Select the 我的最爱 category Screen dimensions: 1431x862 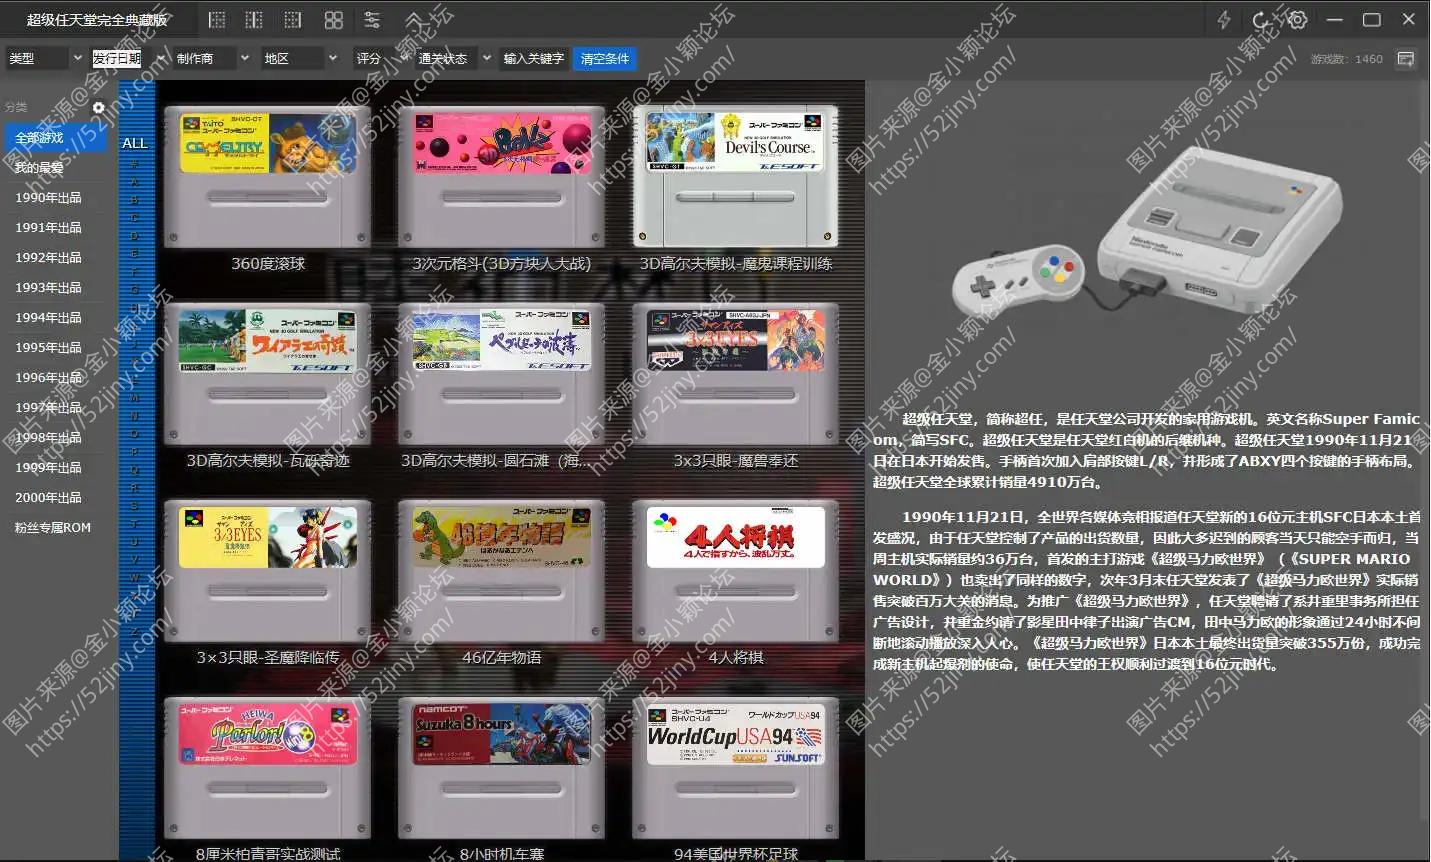[x=40, y=167]
